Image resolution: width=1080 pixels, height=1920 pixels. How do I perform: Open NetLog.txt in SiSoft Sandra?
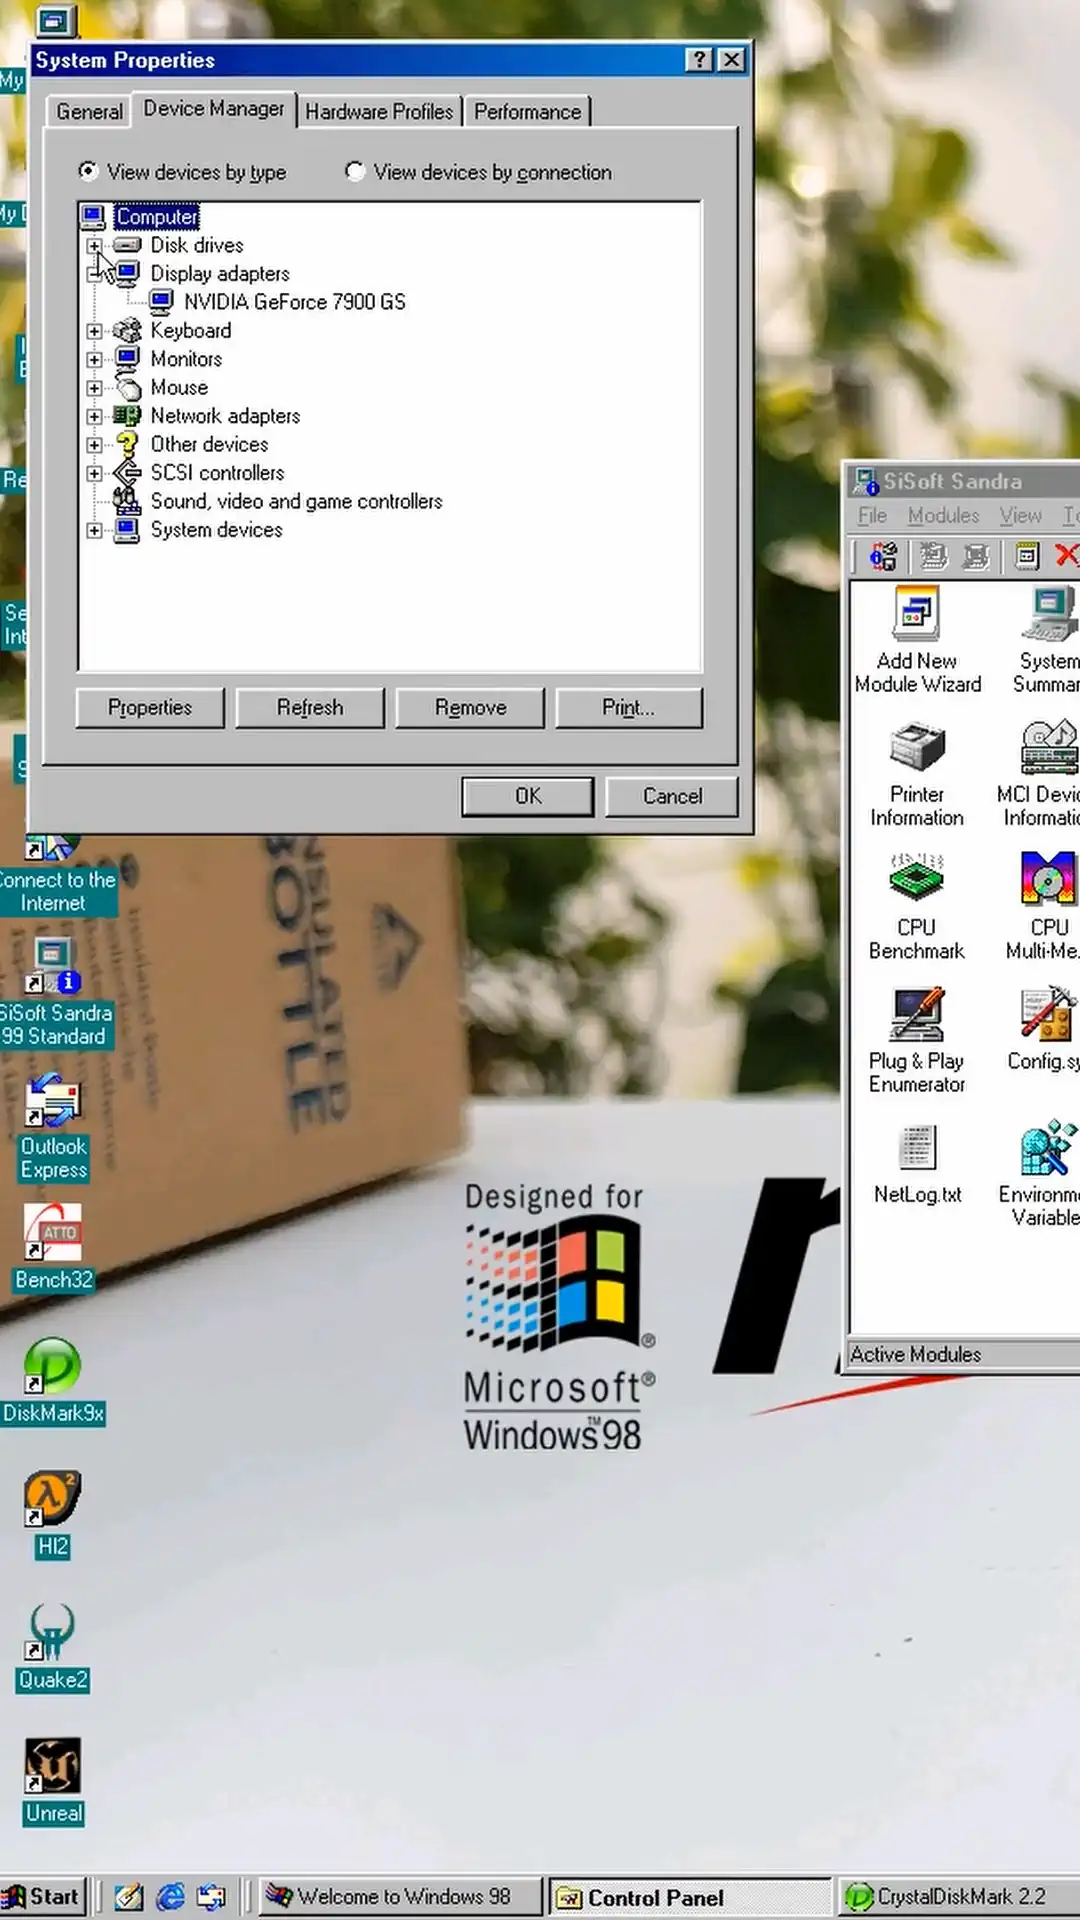point(917,1163)
